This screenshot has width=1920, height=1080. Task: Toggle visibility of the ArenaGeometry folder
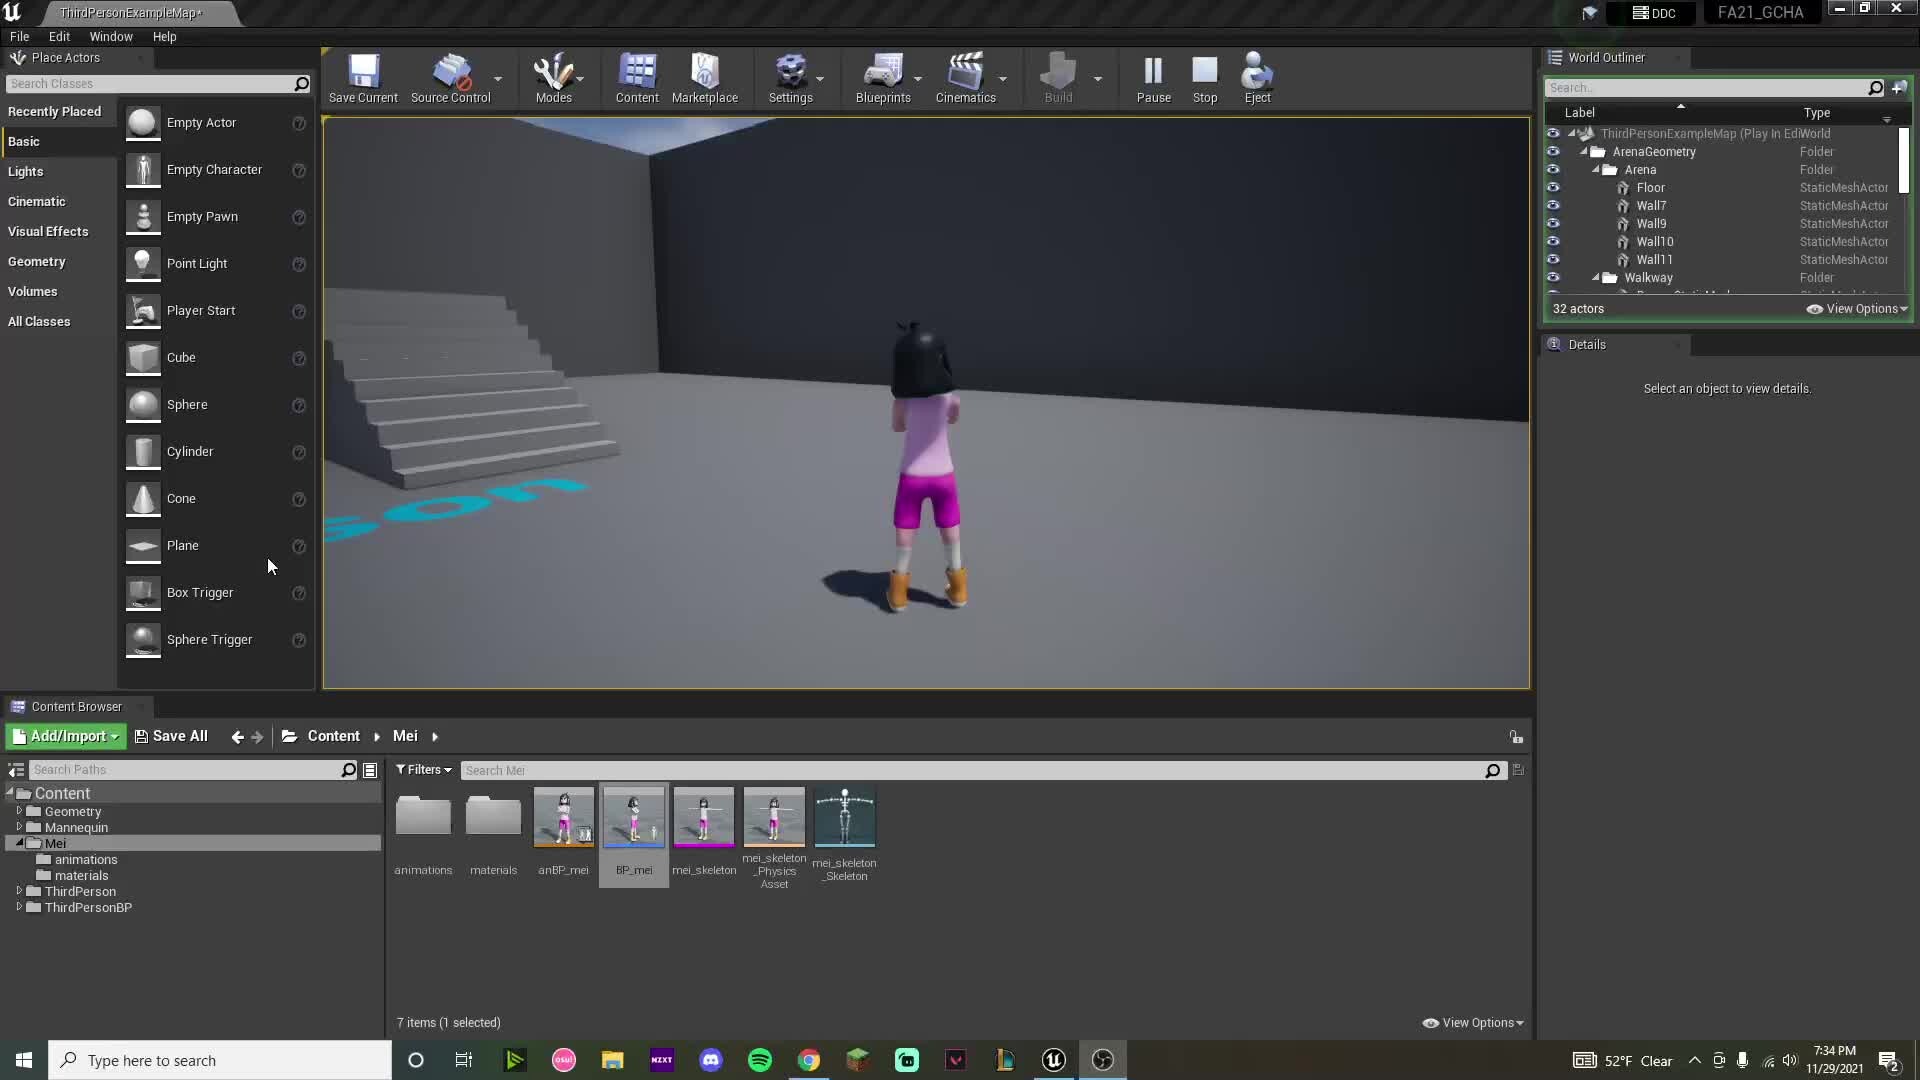coord(1553,151)
